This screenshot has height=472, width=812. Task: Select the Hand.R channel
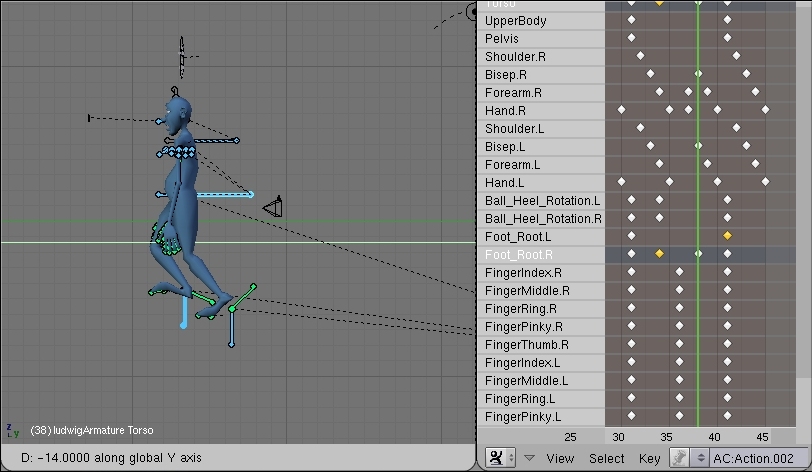(x=541, y=111)
